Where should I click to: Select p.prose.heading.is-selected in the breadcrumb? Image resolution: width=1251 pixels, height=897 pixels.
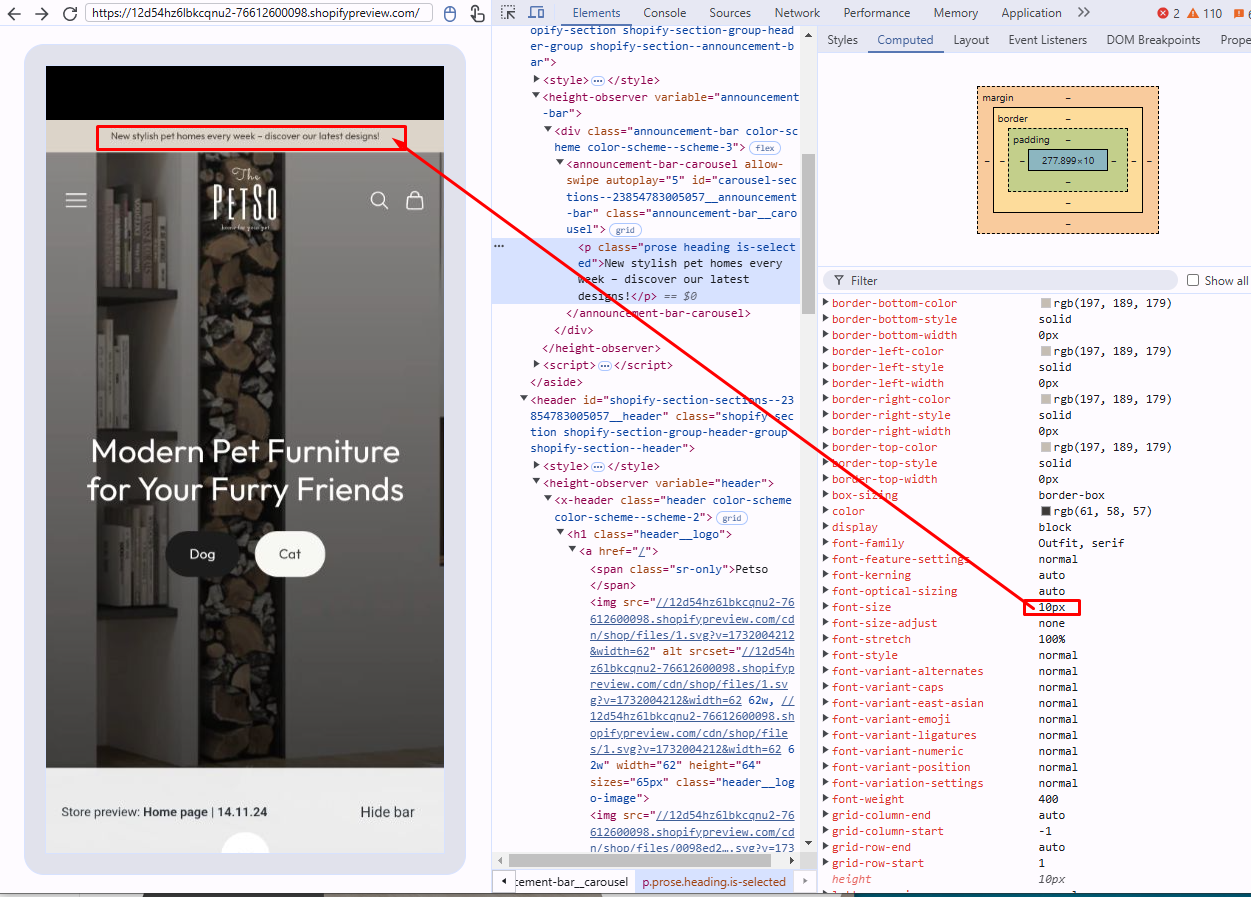(x=714, y=882)
